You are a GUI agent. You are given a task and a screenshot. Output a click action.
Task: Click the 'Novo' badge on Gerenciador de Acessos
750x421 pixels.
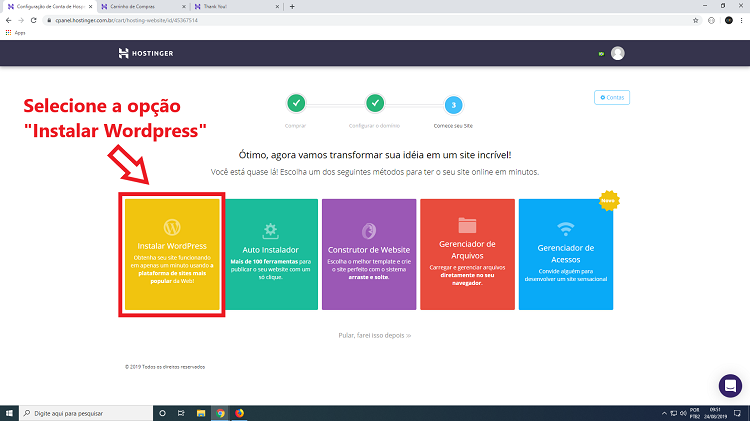point(608,200)
